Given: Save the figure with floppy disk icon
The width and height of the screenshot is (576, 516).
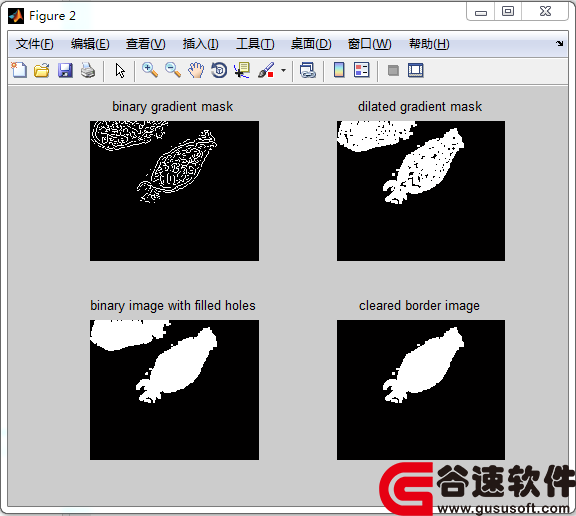Looking at the screenshot, I should (65, 70).
